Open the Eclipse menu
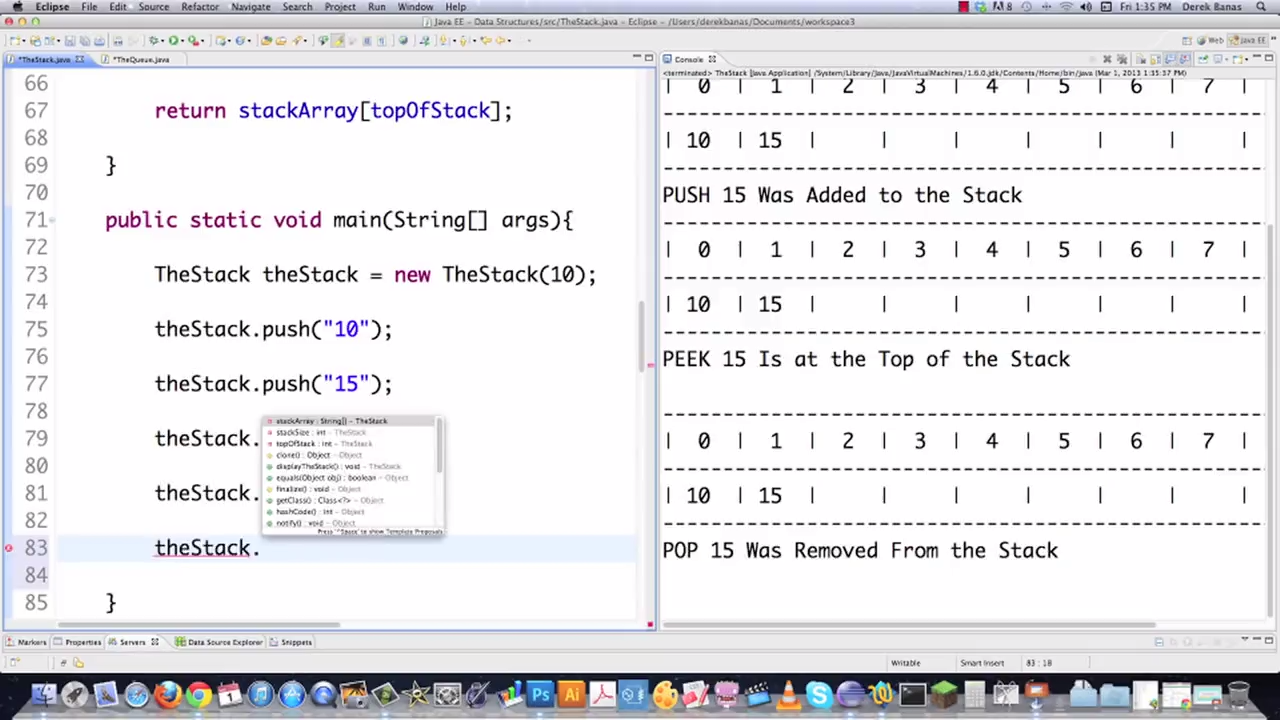 pos(52,7)
